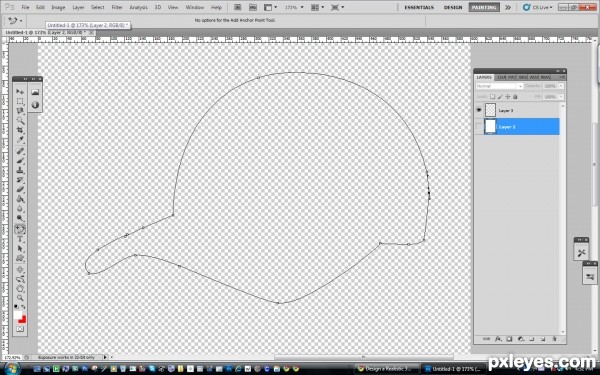Screen dimensions: 600x375
Task: Select the Eyedropper tool
Action: pos(20,140)
